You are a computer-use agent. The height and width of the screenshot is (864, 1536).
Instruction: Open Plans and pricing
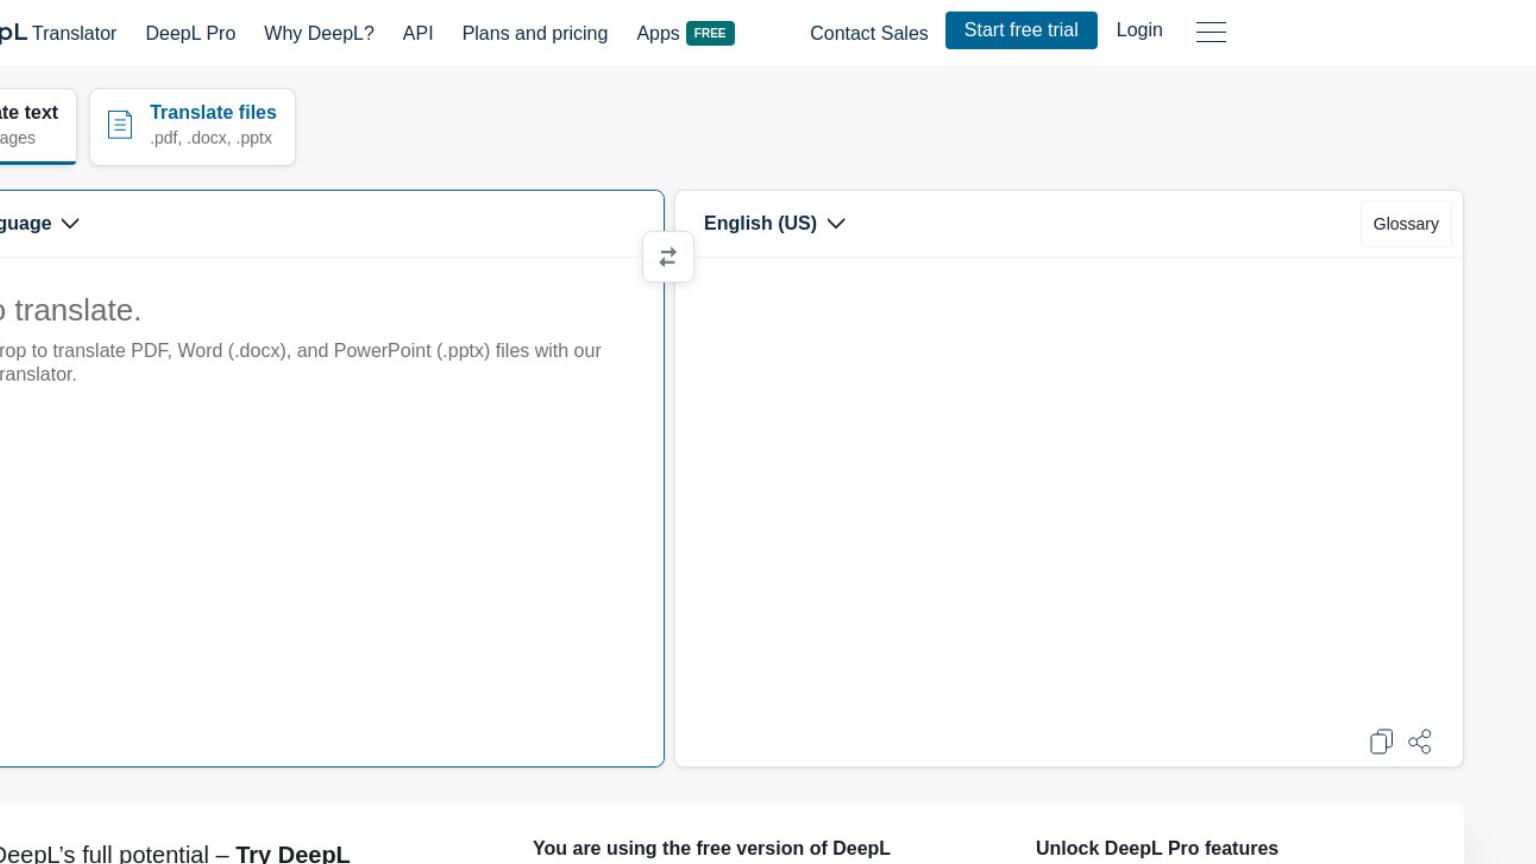coord(535,33)
